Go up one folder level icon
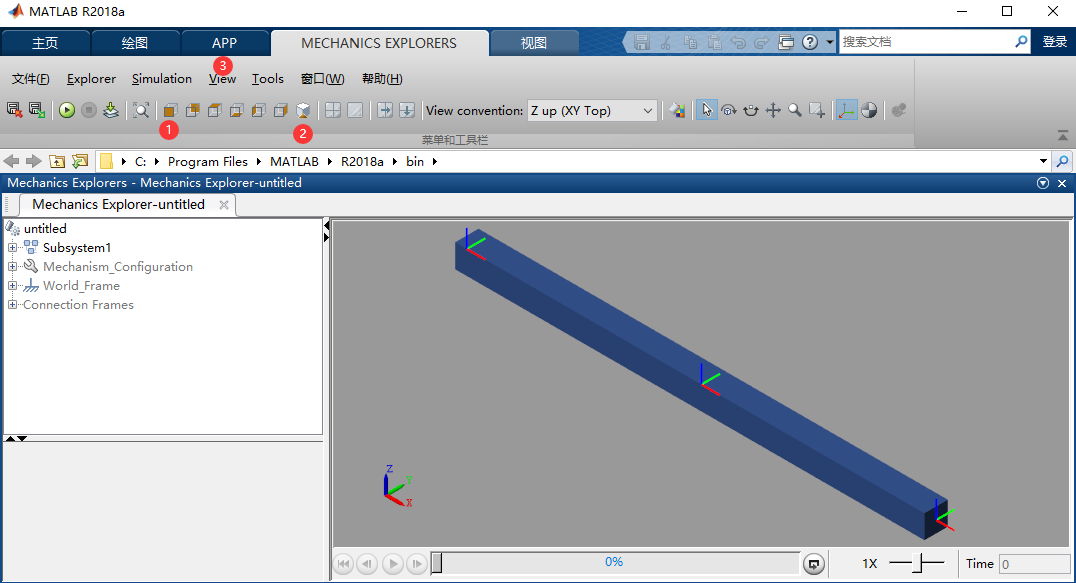Screen dimensions: 1076x583 pyautogui.click(x=57, y=161)
